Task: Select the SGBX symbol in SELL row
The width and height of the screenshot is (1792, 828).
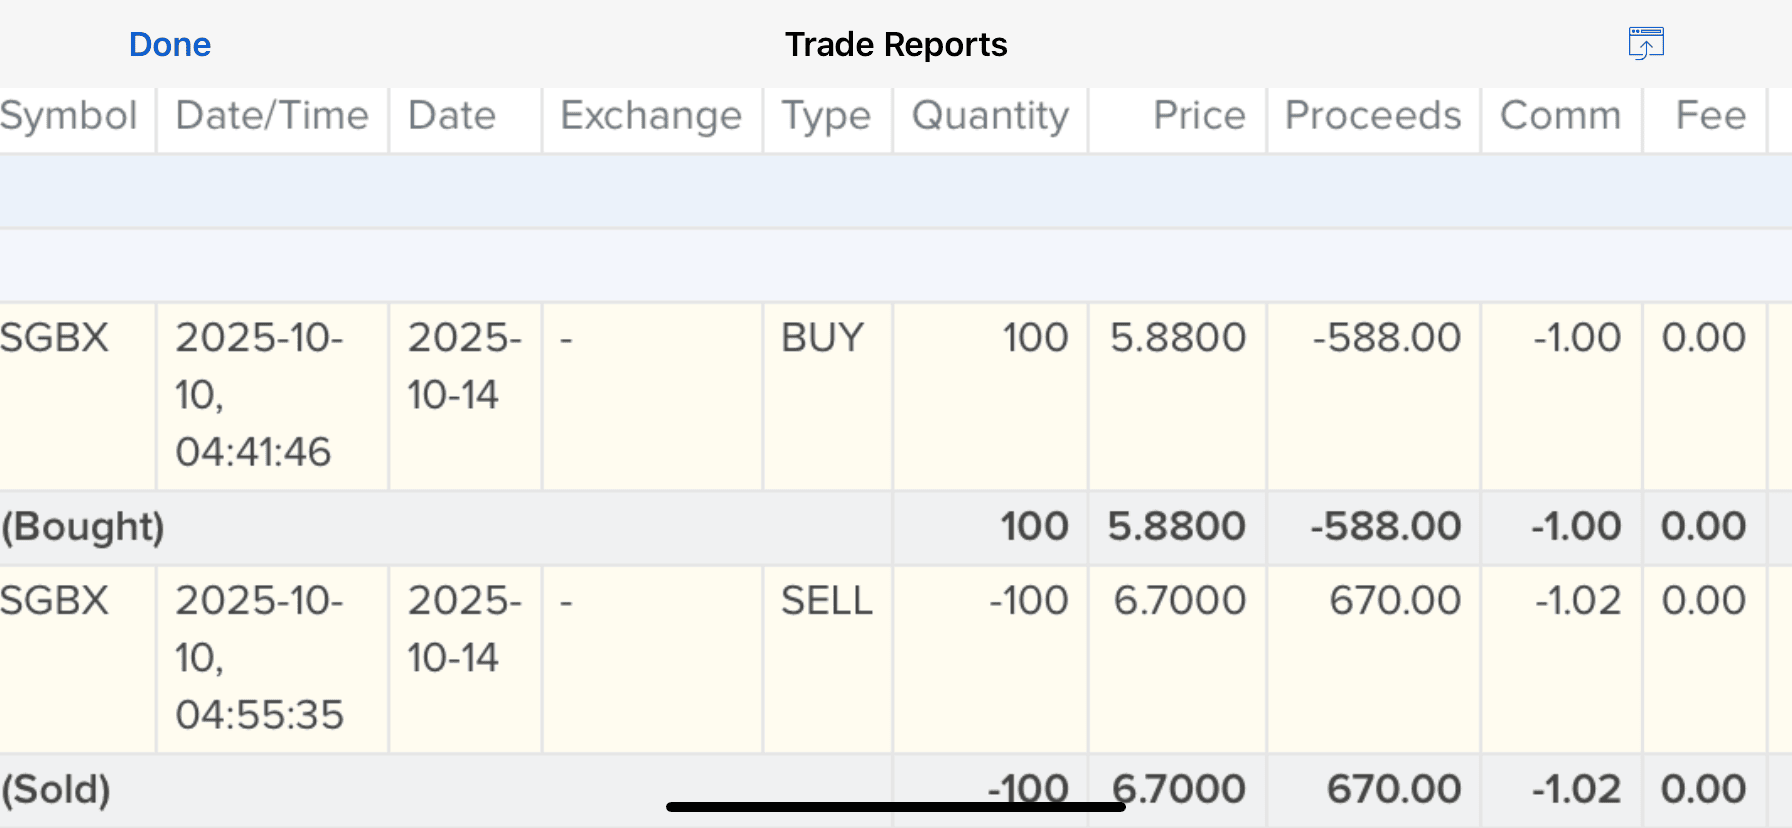Action: [55, 601]
